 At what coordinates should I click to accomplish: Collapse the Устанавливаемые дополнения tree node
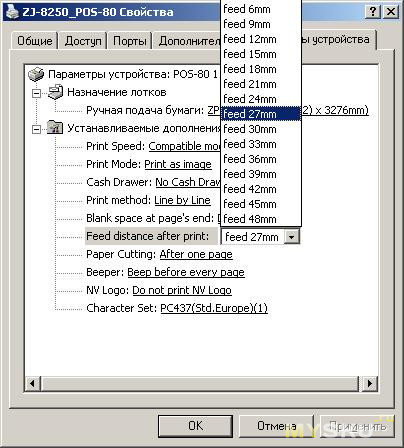pyautogui.click(x=36, y=129)
